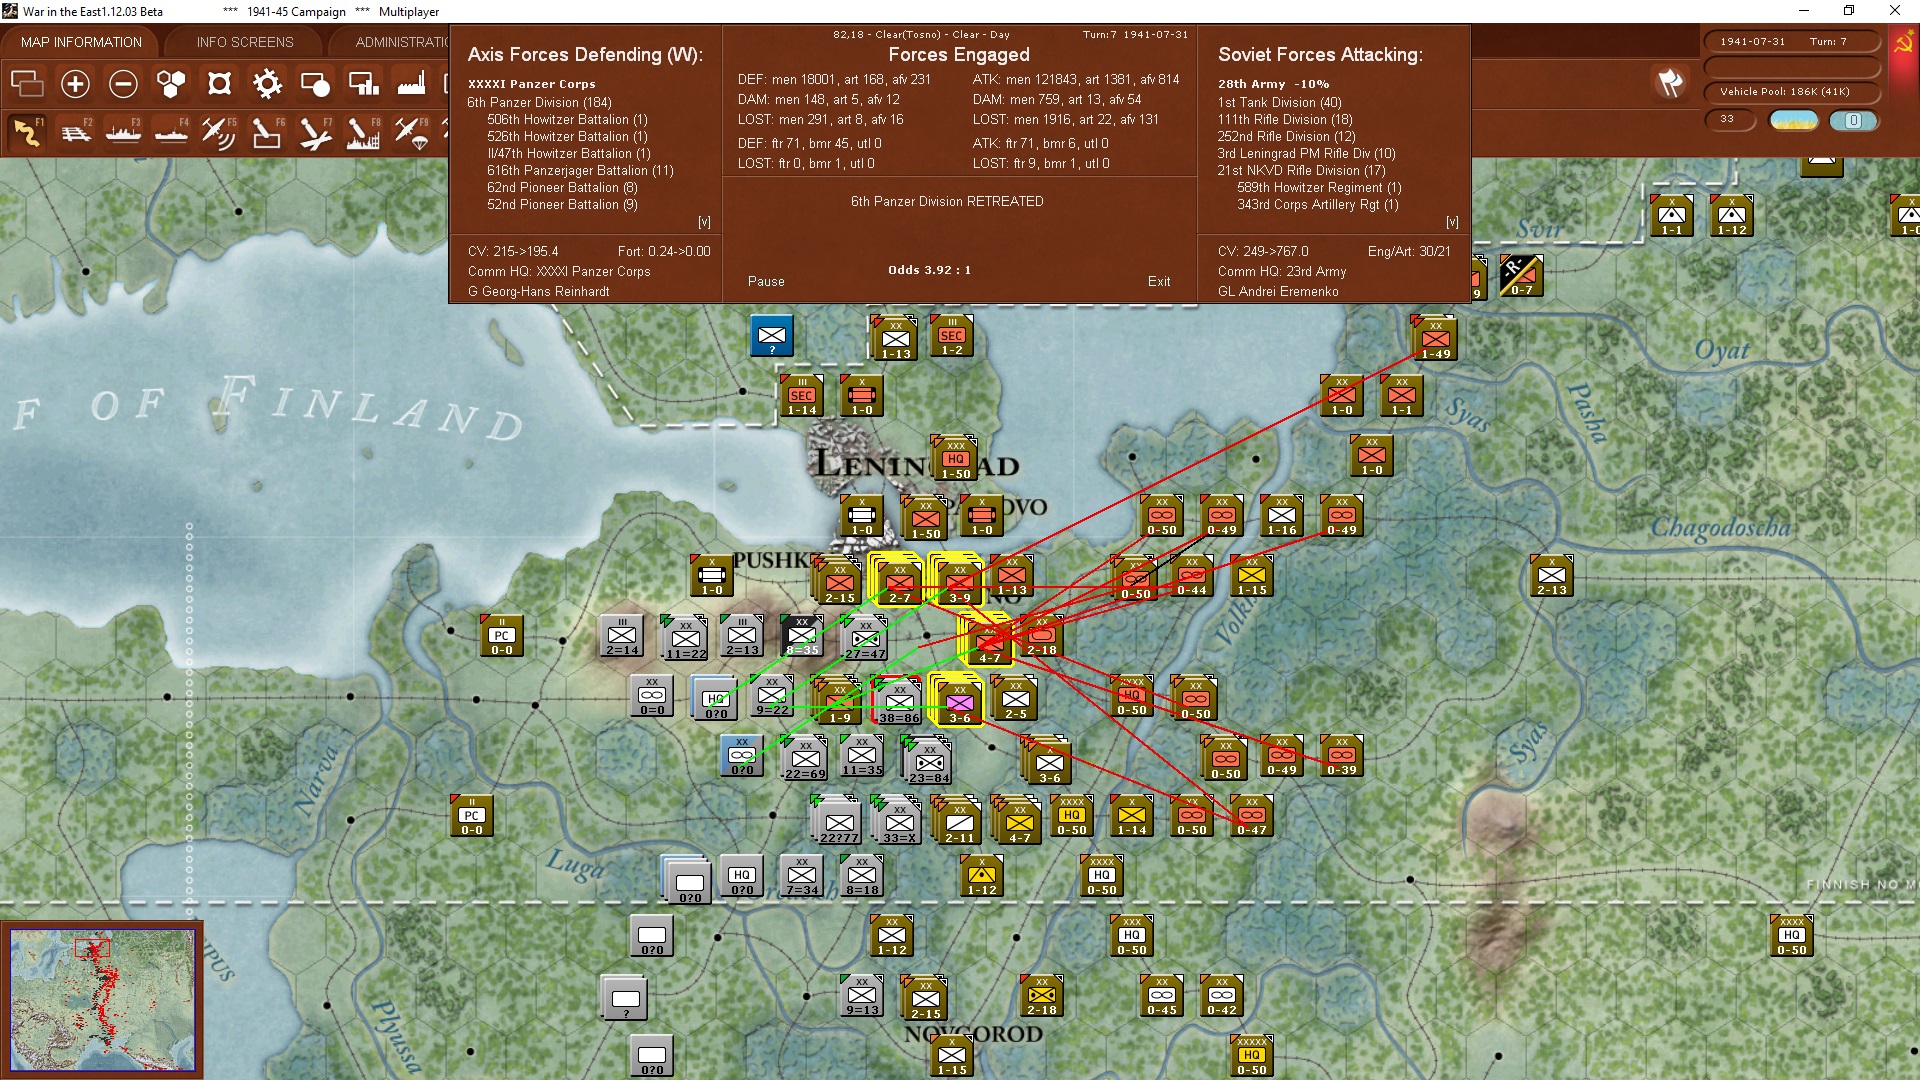Zoom in with the plus icon

coord(75,84)
